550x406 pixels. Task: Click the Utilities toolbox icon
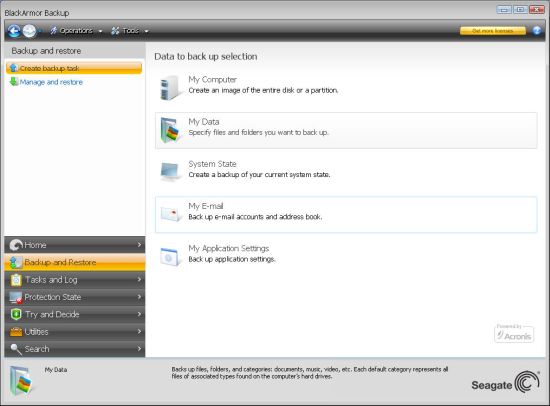pos(16,332)
